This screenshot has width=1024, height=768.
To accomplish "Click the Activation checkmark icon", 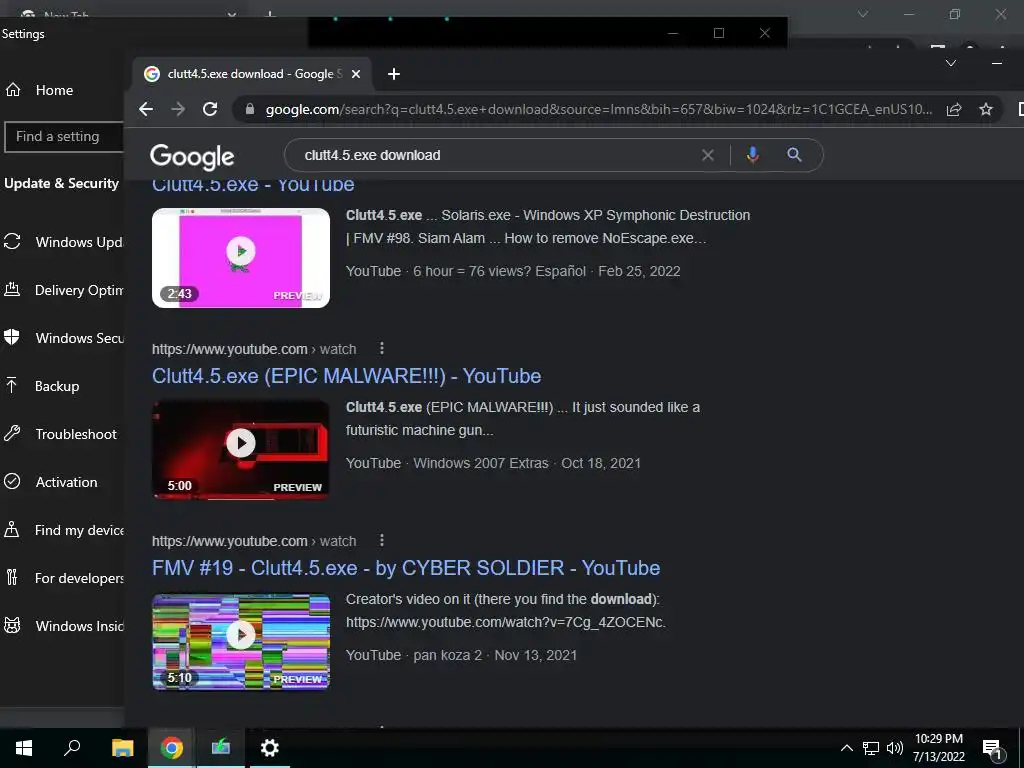I will click(x=12, y=481).
